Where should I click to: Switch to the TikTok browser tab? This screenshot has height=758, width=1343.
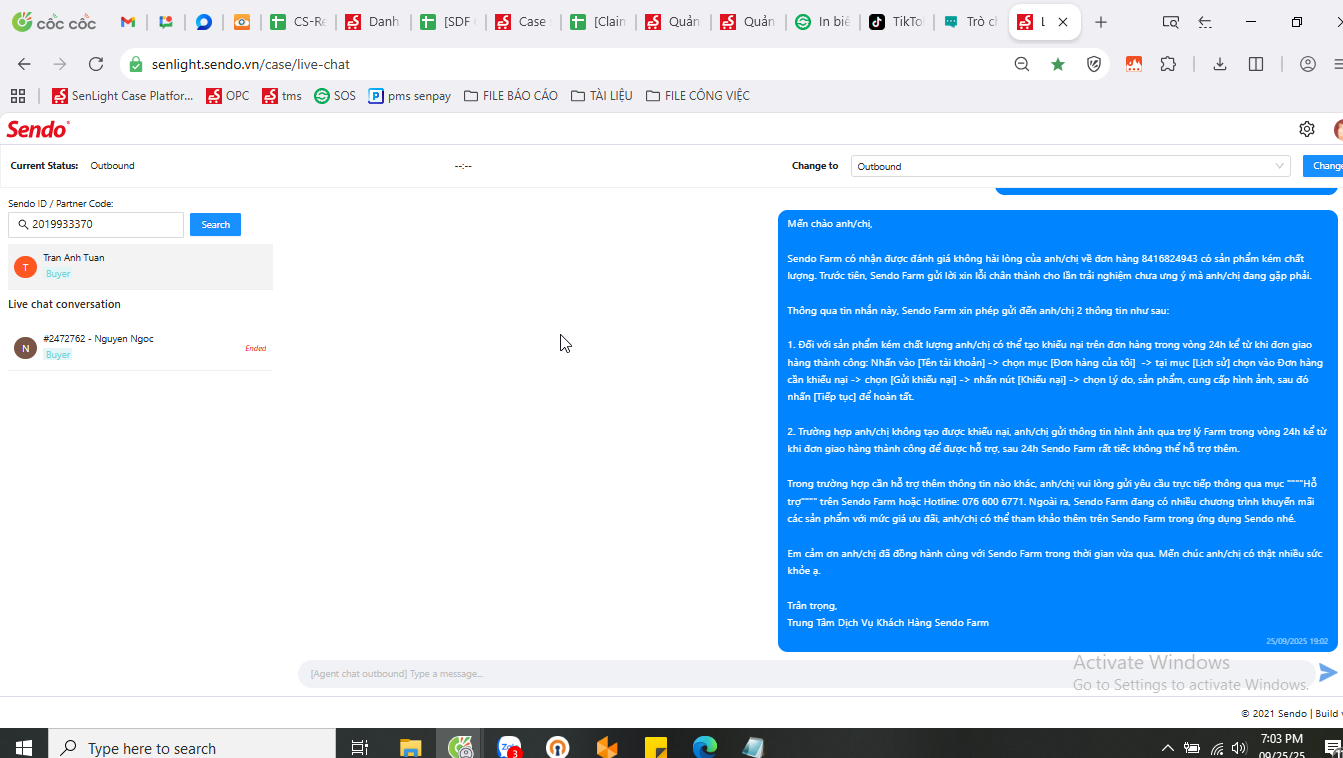(897, 22)
